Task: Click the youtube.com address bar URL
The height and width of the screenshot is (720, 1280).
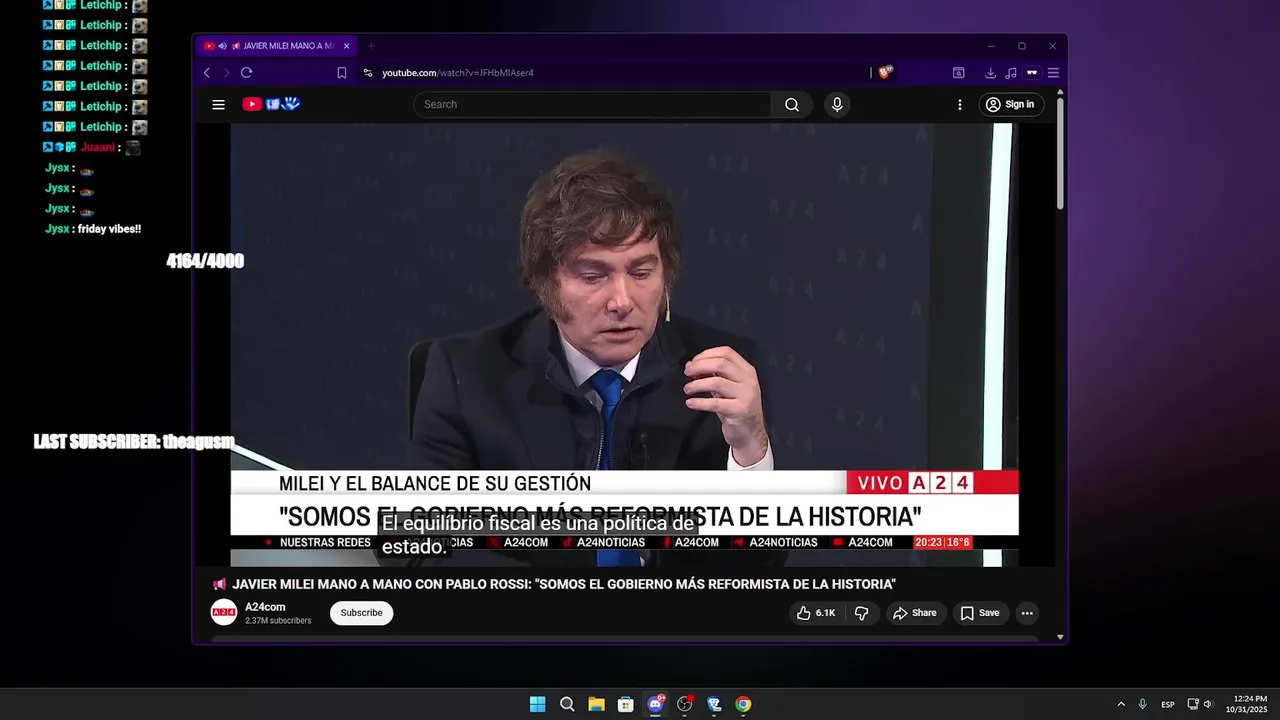Action: click(x=458, y=73)
